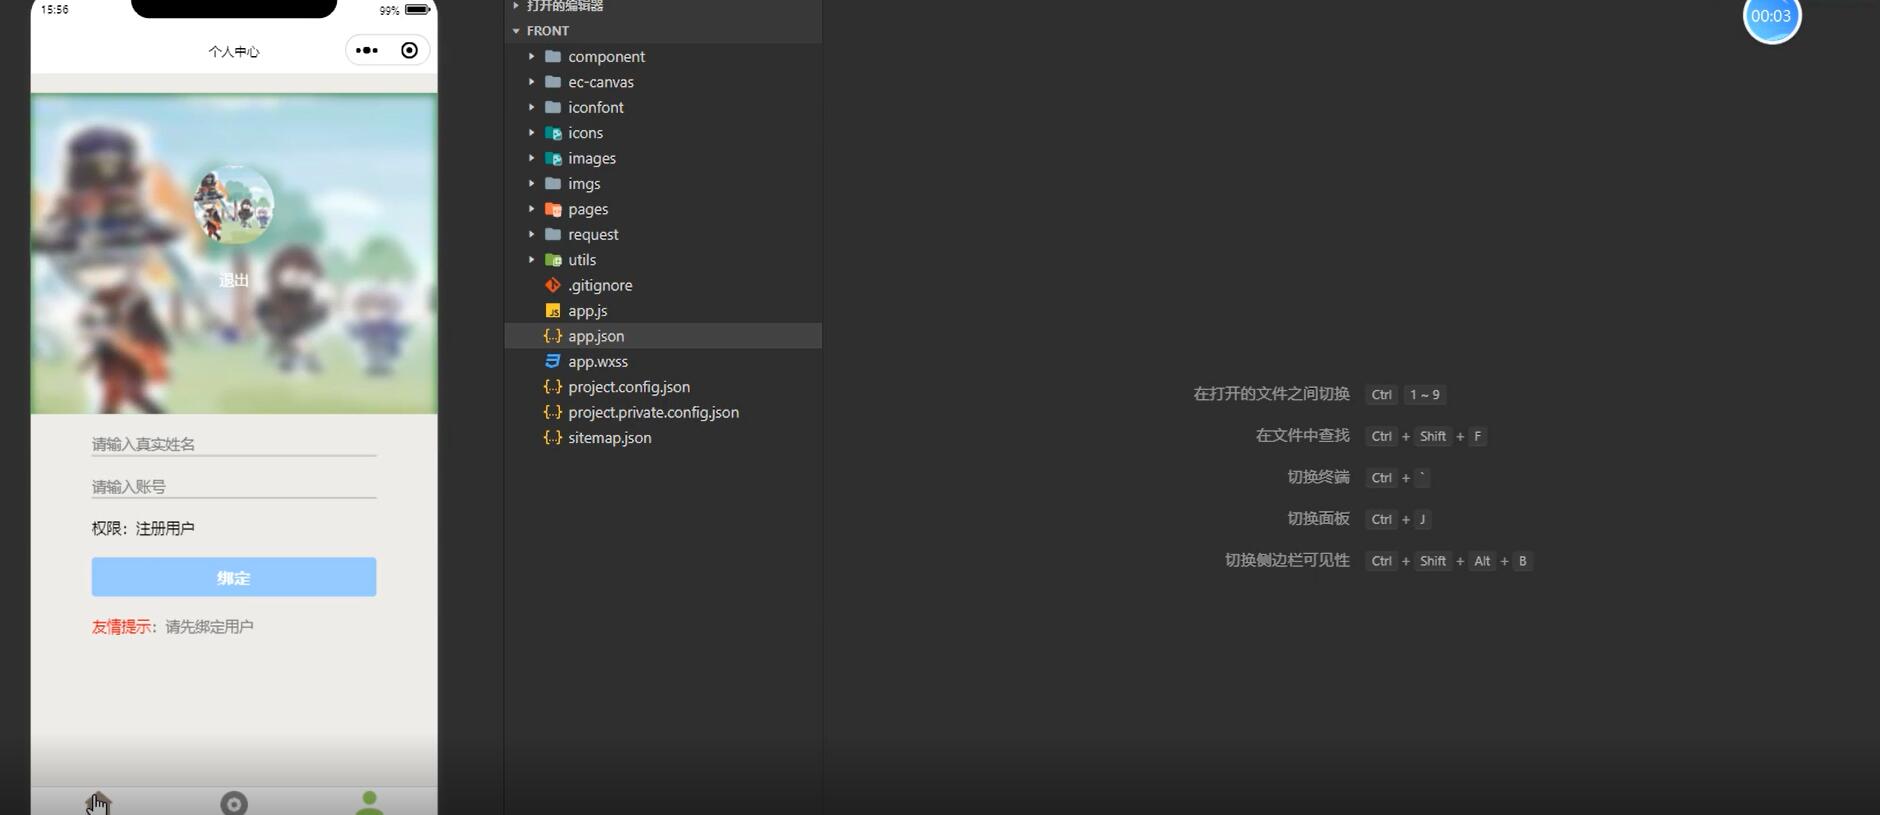Expand the icons folder arrow
Screen dimensions: 1880x815
tap(531, 133)
